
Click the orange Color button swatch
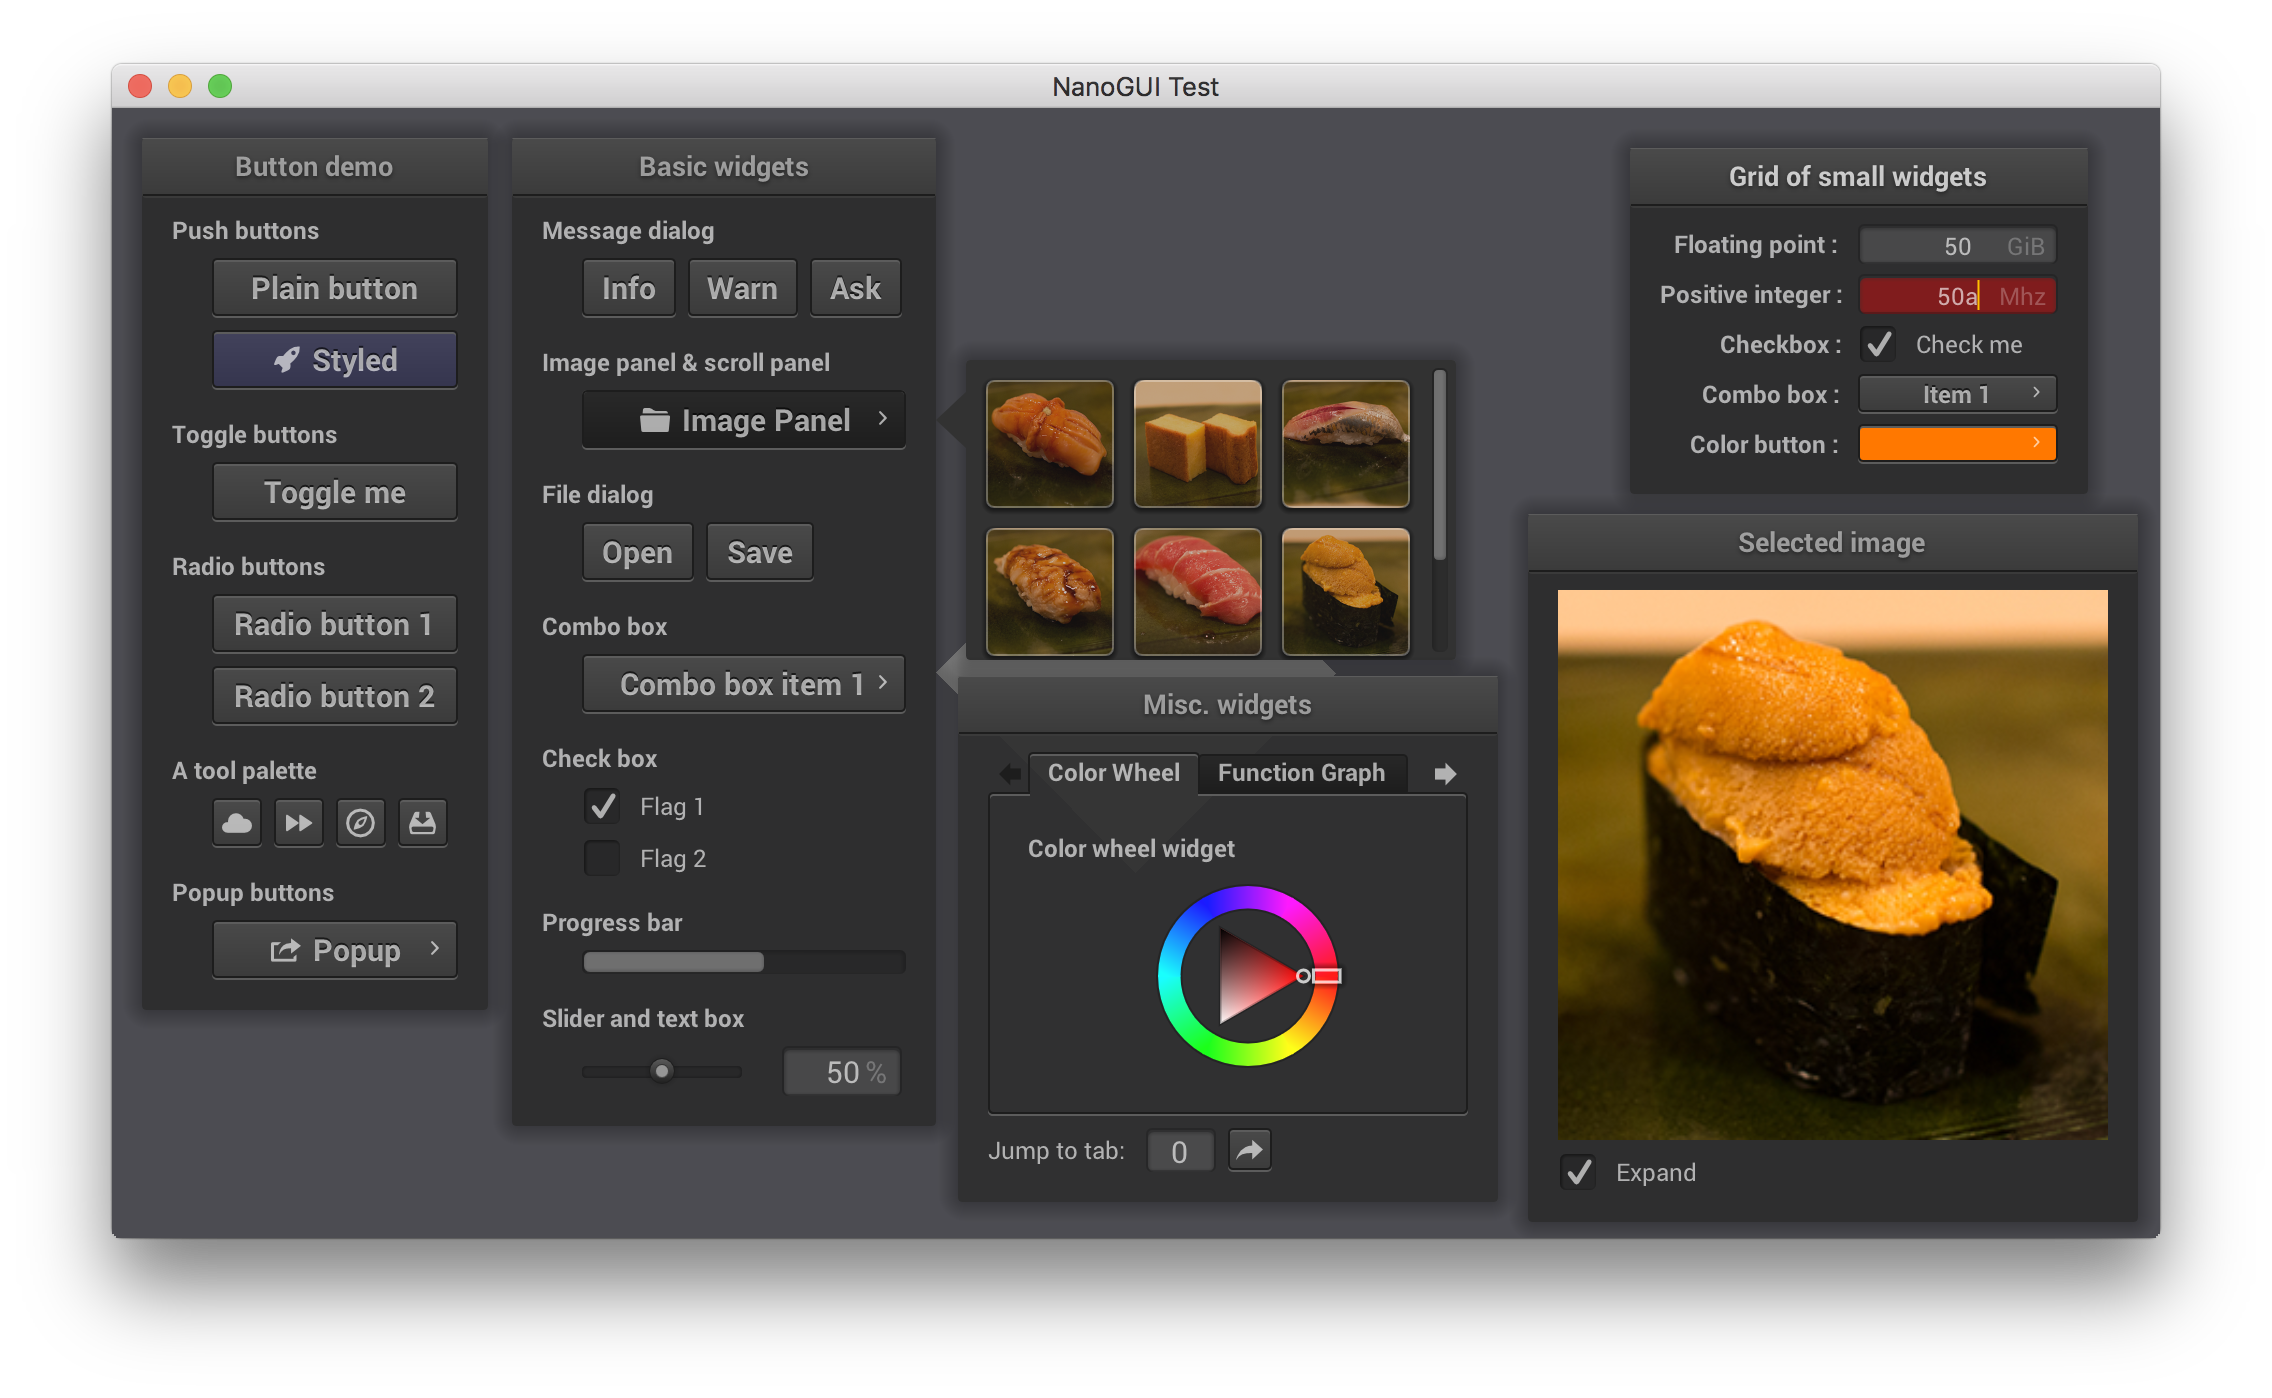pyautogui.click(x=1956, y=443)
